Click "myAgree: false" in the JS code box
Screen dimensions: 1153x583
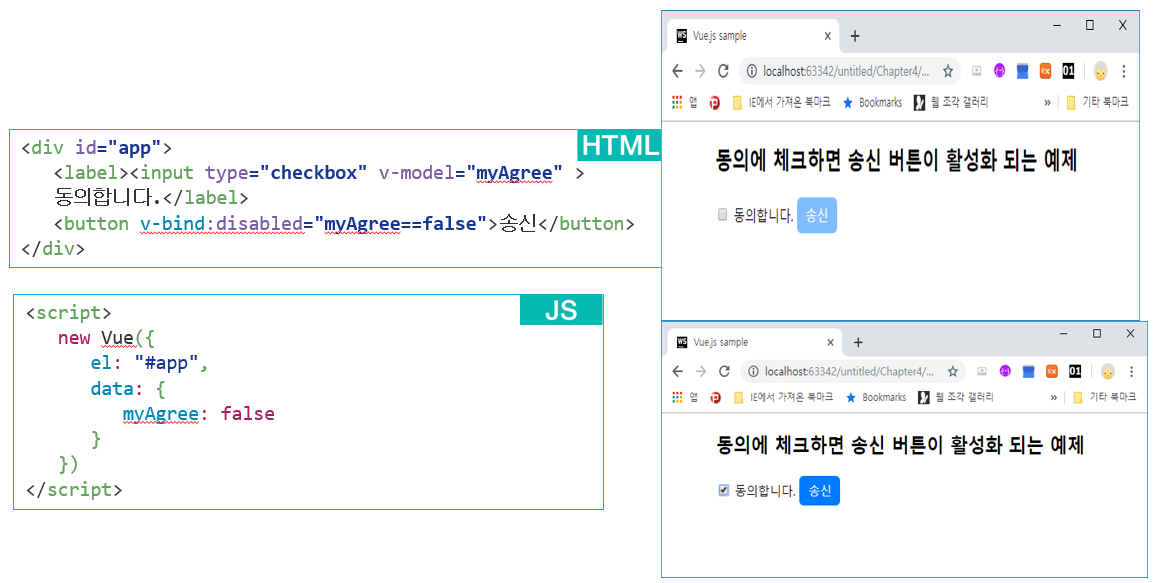coord(199,414)
